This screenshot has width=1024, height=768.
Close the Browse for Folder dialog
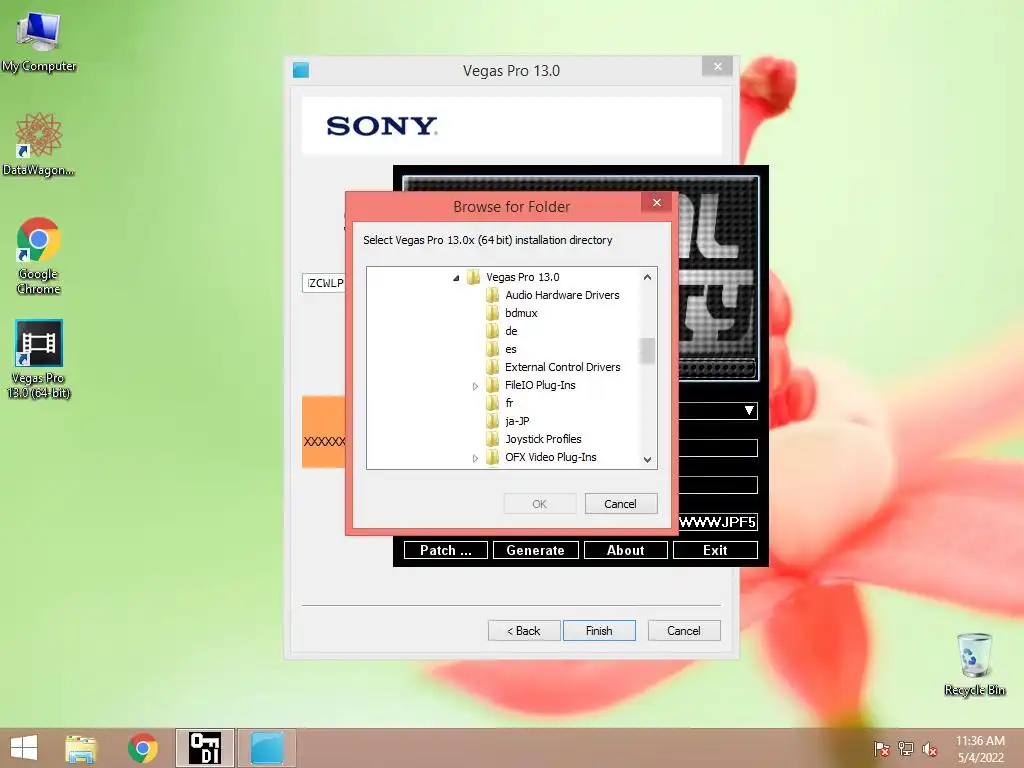pos(657,202)
